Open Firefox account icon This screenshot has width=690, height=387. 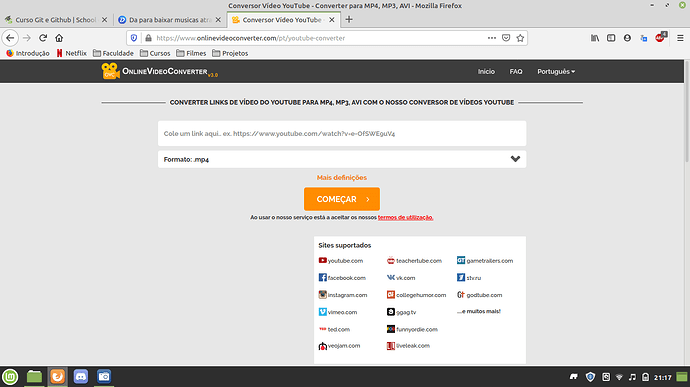[x=627, y=38]
